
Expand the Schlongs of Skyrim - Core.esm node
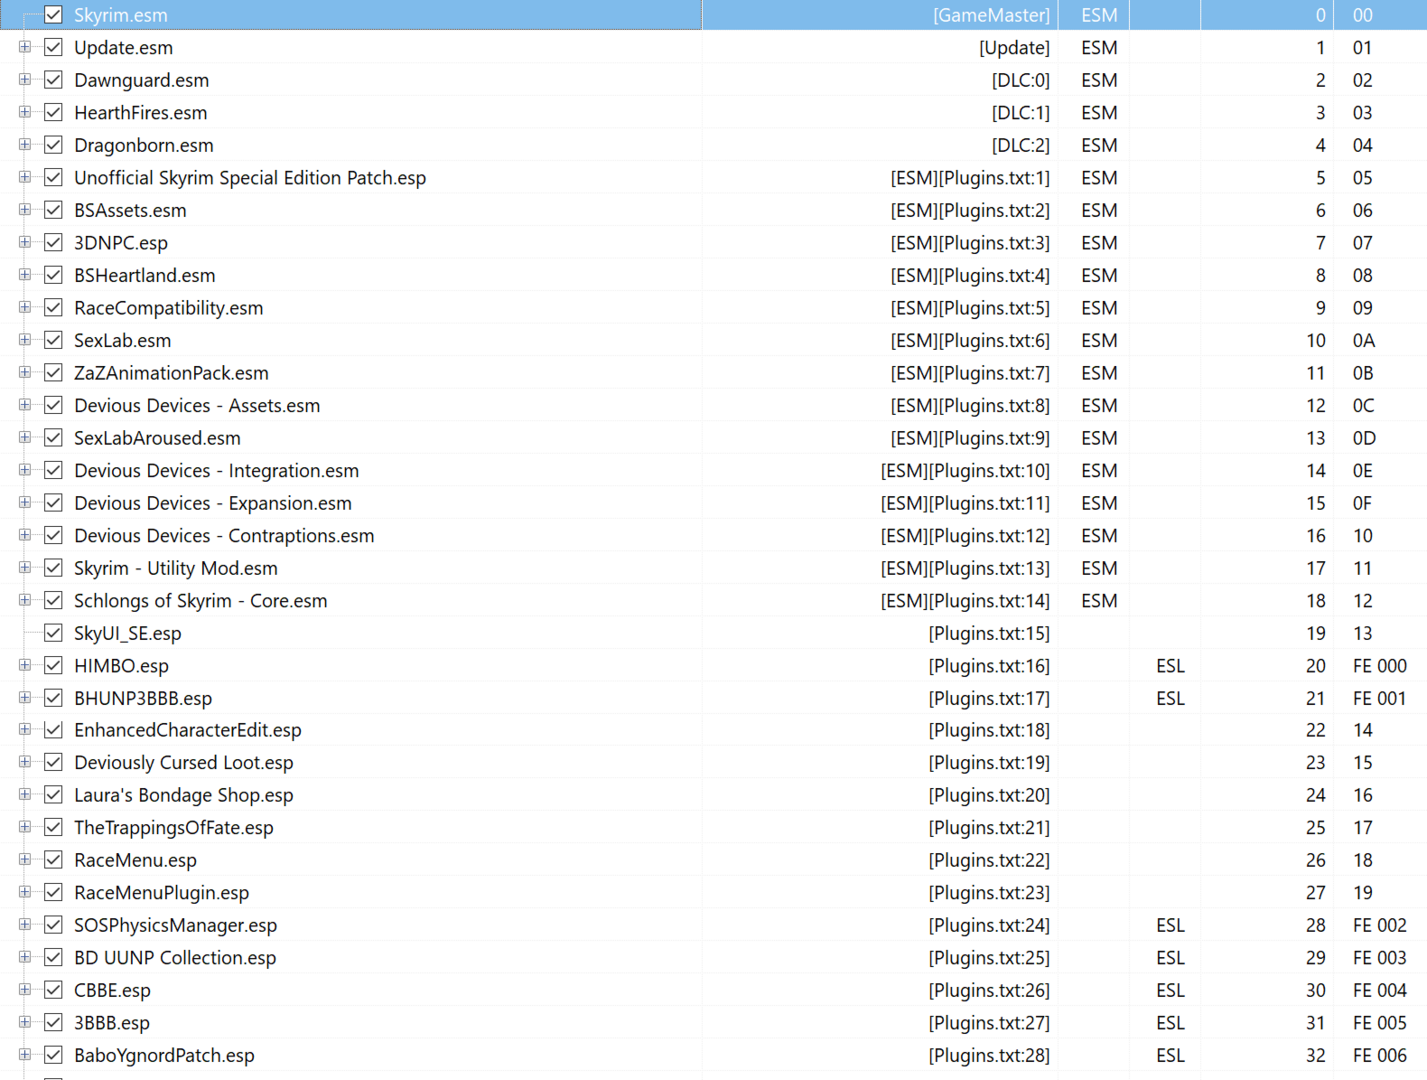(x=25, y=600)
